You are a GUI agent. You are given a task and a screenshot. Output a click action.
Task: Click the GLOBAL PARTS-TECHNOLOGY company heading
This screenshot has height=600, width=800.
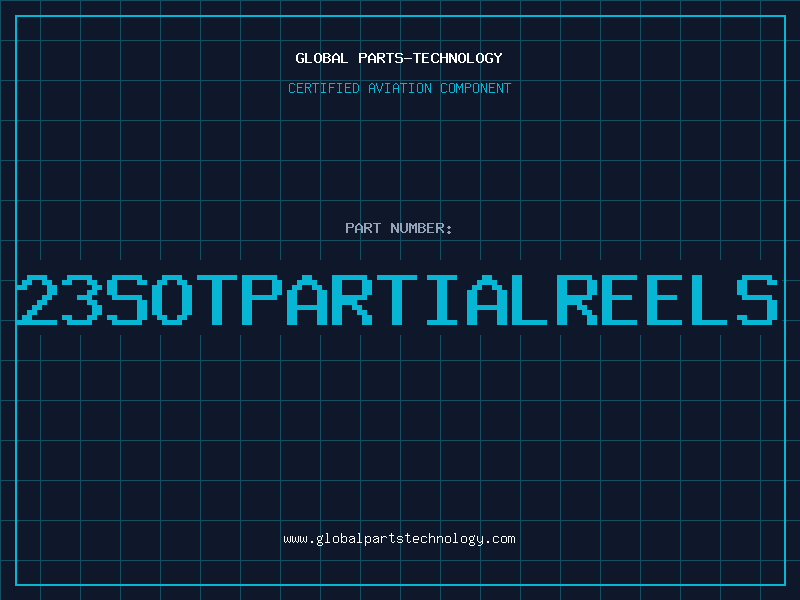coord(399,58)
